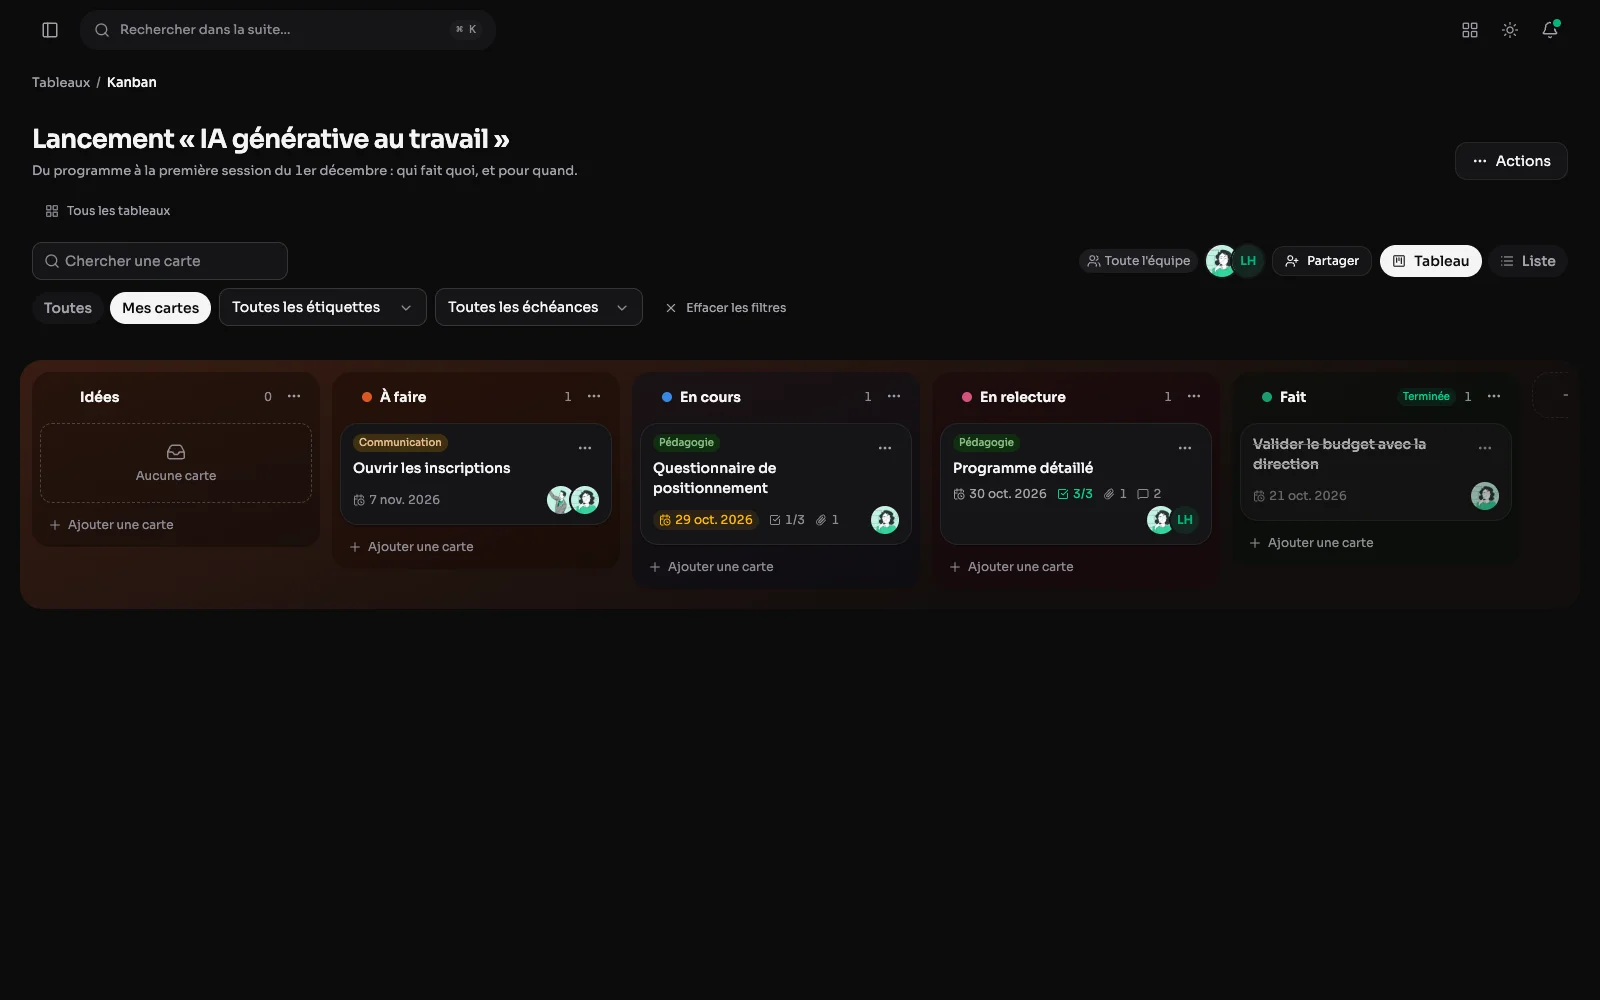Open the notifications bell
1600x1000 pixels.
(1550, 30)
